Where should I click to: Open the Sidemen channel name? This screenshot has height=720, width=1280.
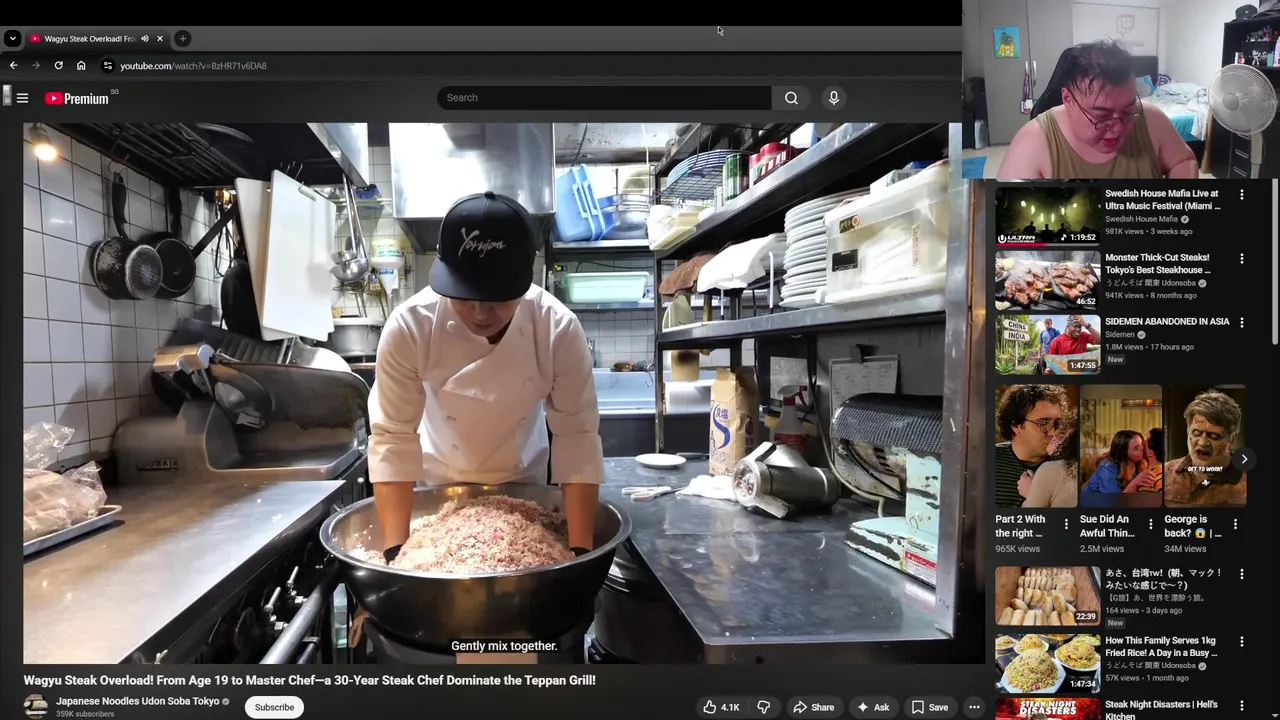tap(1120, 335)
